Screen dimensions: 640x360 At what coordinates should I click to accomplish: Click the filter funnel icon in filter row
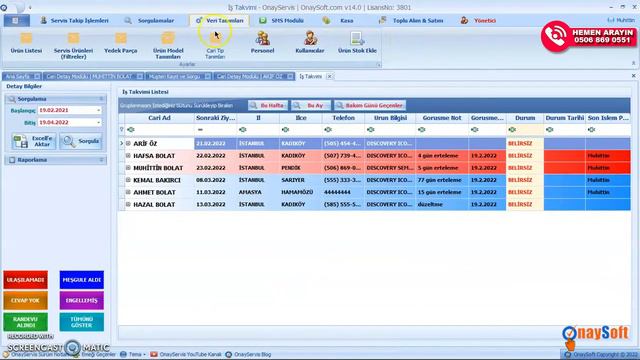click(122, 129)
